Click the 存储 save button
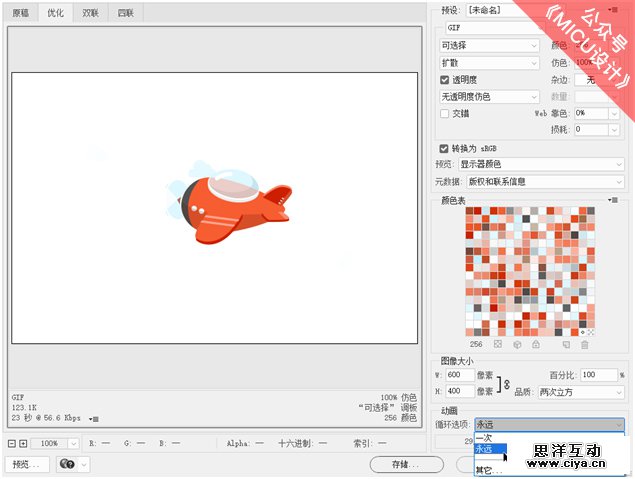This screenshot has width=635, height=479. tap(405, 464)
